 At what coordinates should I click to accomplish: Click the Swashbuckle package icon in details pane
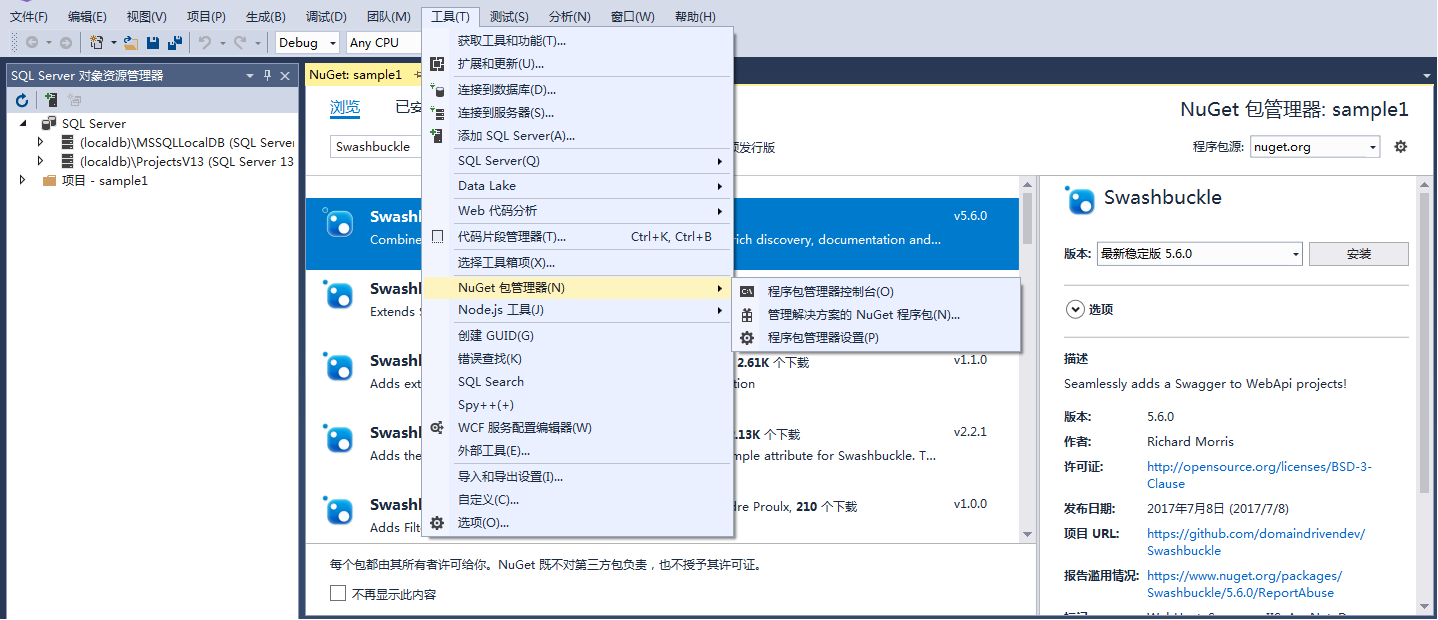click(1081, 201)
